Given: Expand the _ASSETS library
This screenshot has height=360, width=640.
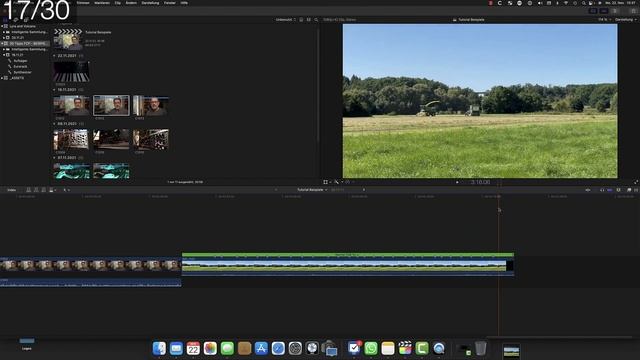Looking at the screenshot, I should (2, 78).
